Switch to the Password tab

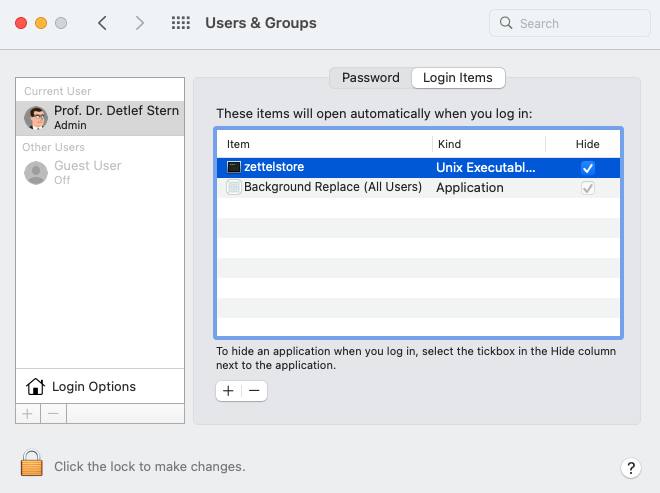[x=370, y=78]
